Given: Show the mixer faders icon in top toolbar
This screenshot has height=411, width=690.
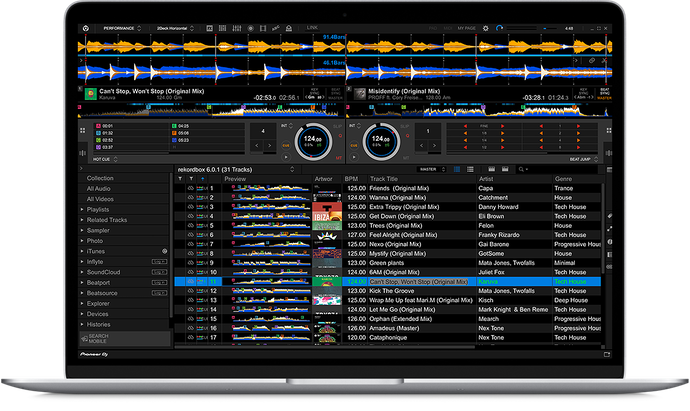Looking at the screenshot, I should [x=237, y=28].
